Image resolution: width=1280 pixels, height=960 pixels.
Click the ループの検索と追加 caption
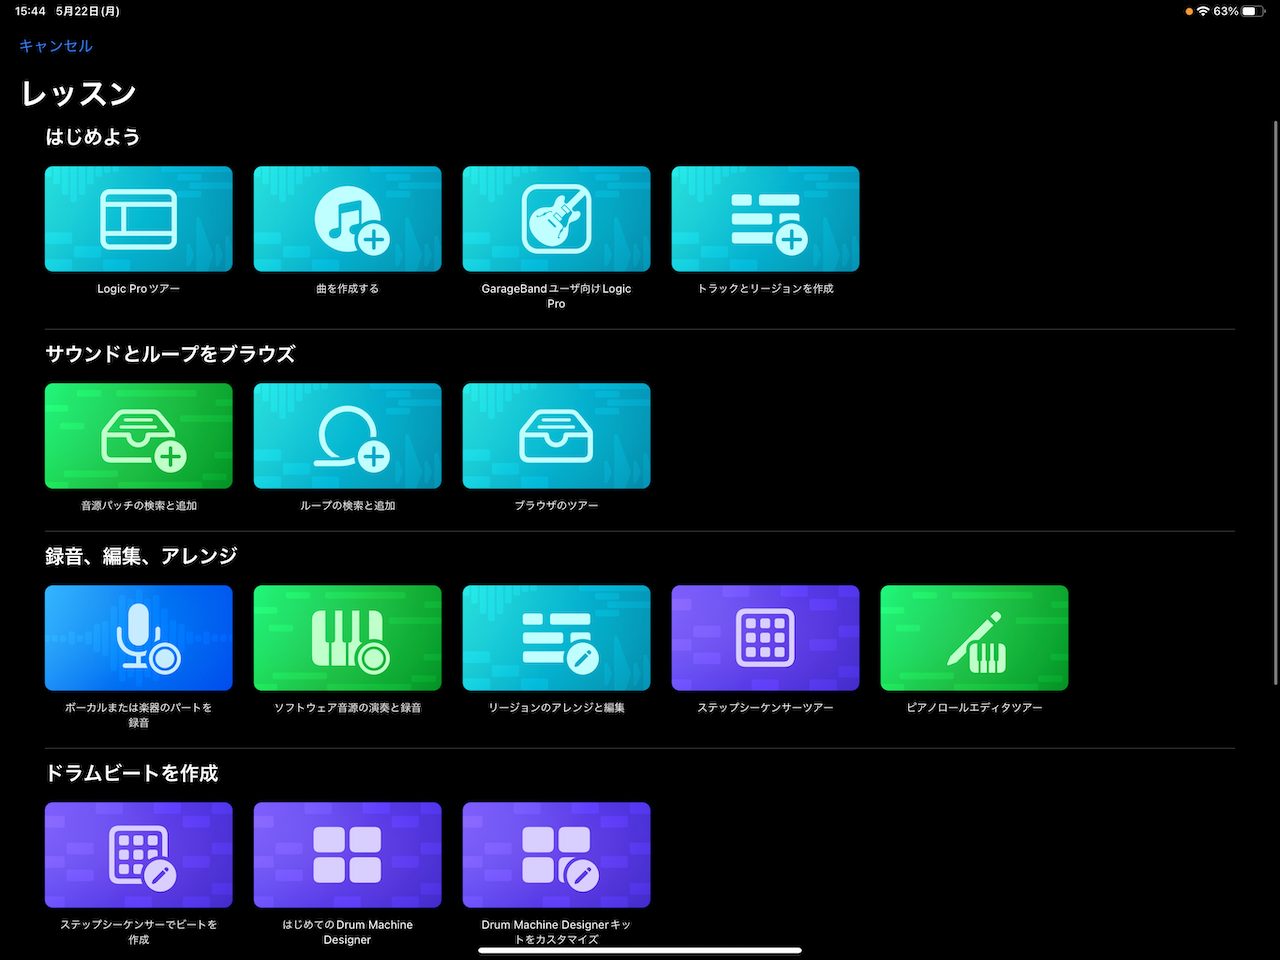point(347,506)
